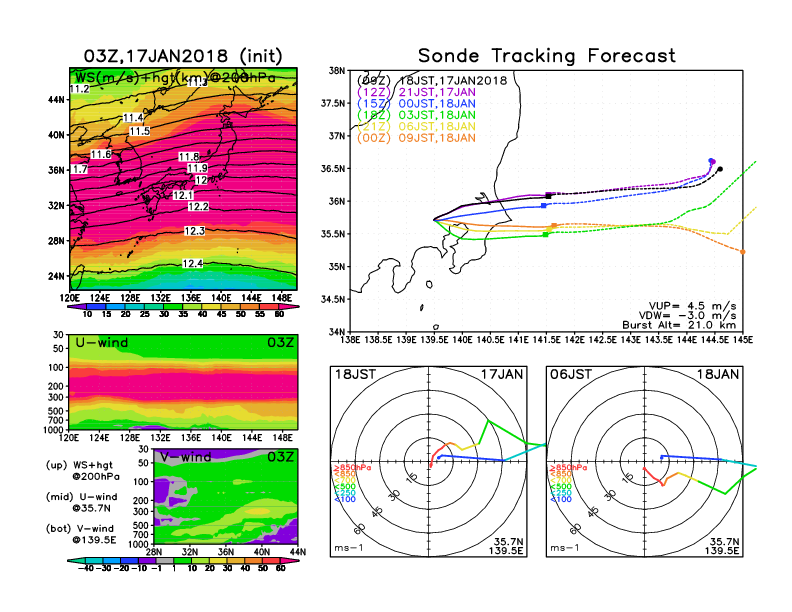Click the orange square burst marker
Image resolution: width=792 pixels, height=612 pixels.
(x=554, y=226)
